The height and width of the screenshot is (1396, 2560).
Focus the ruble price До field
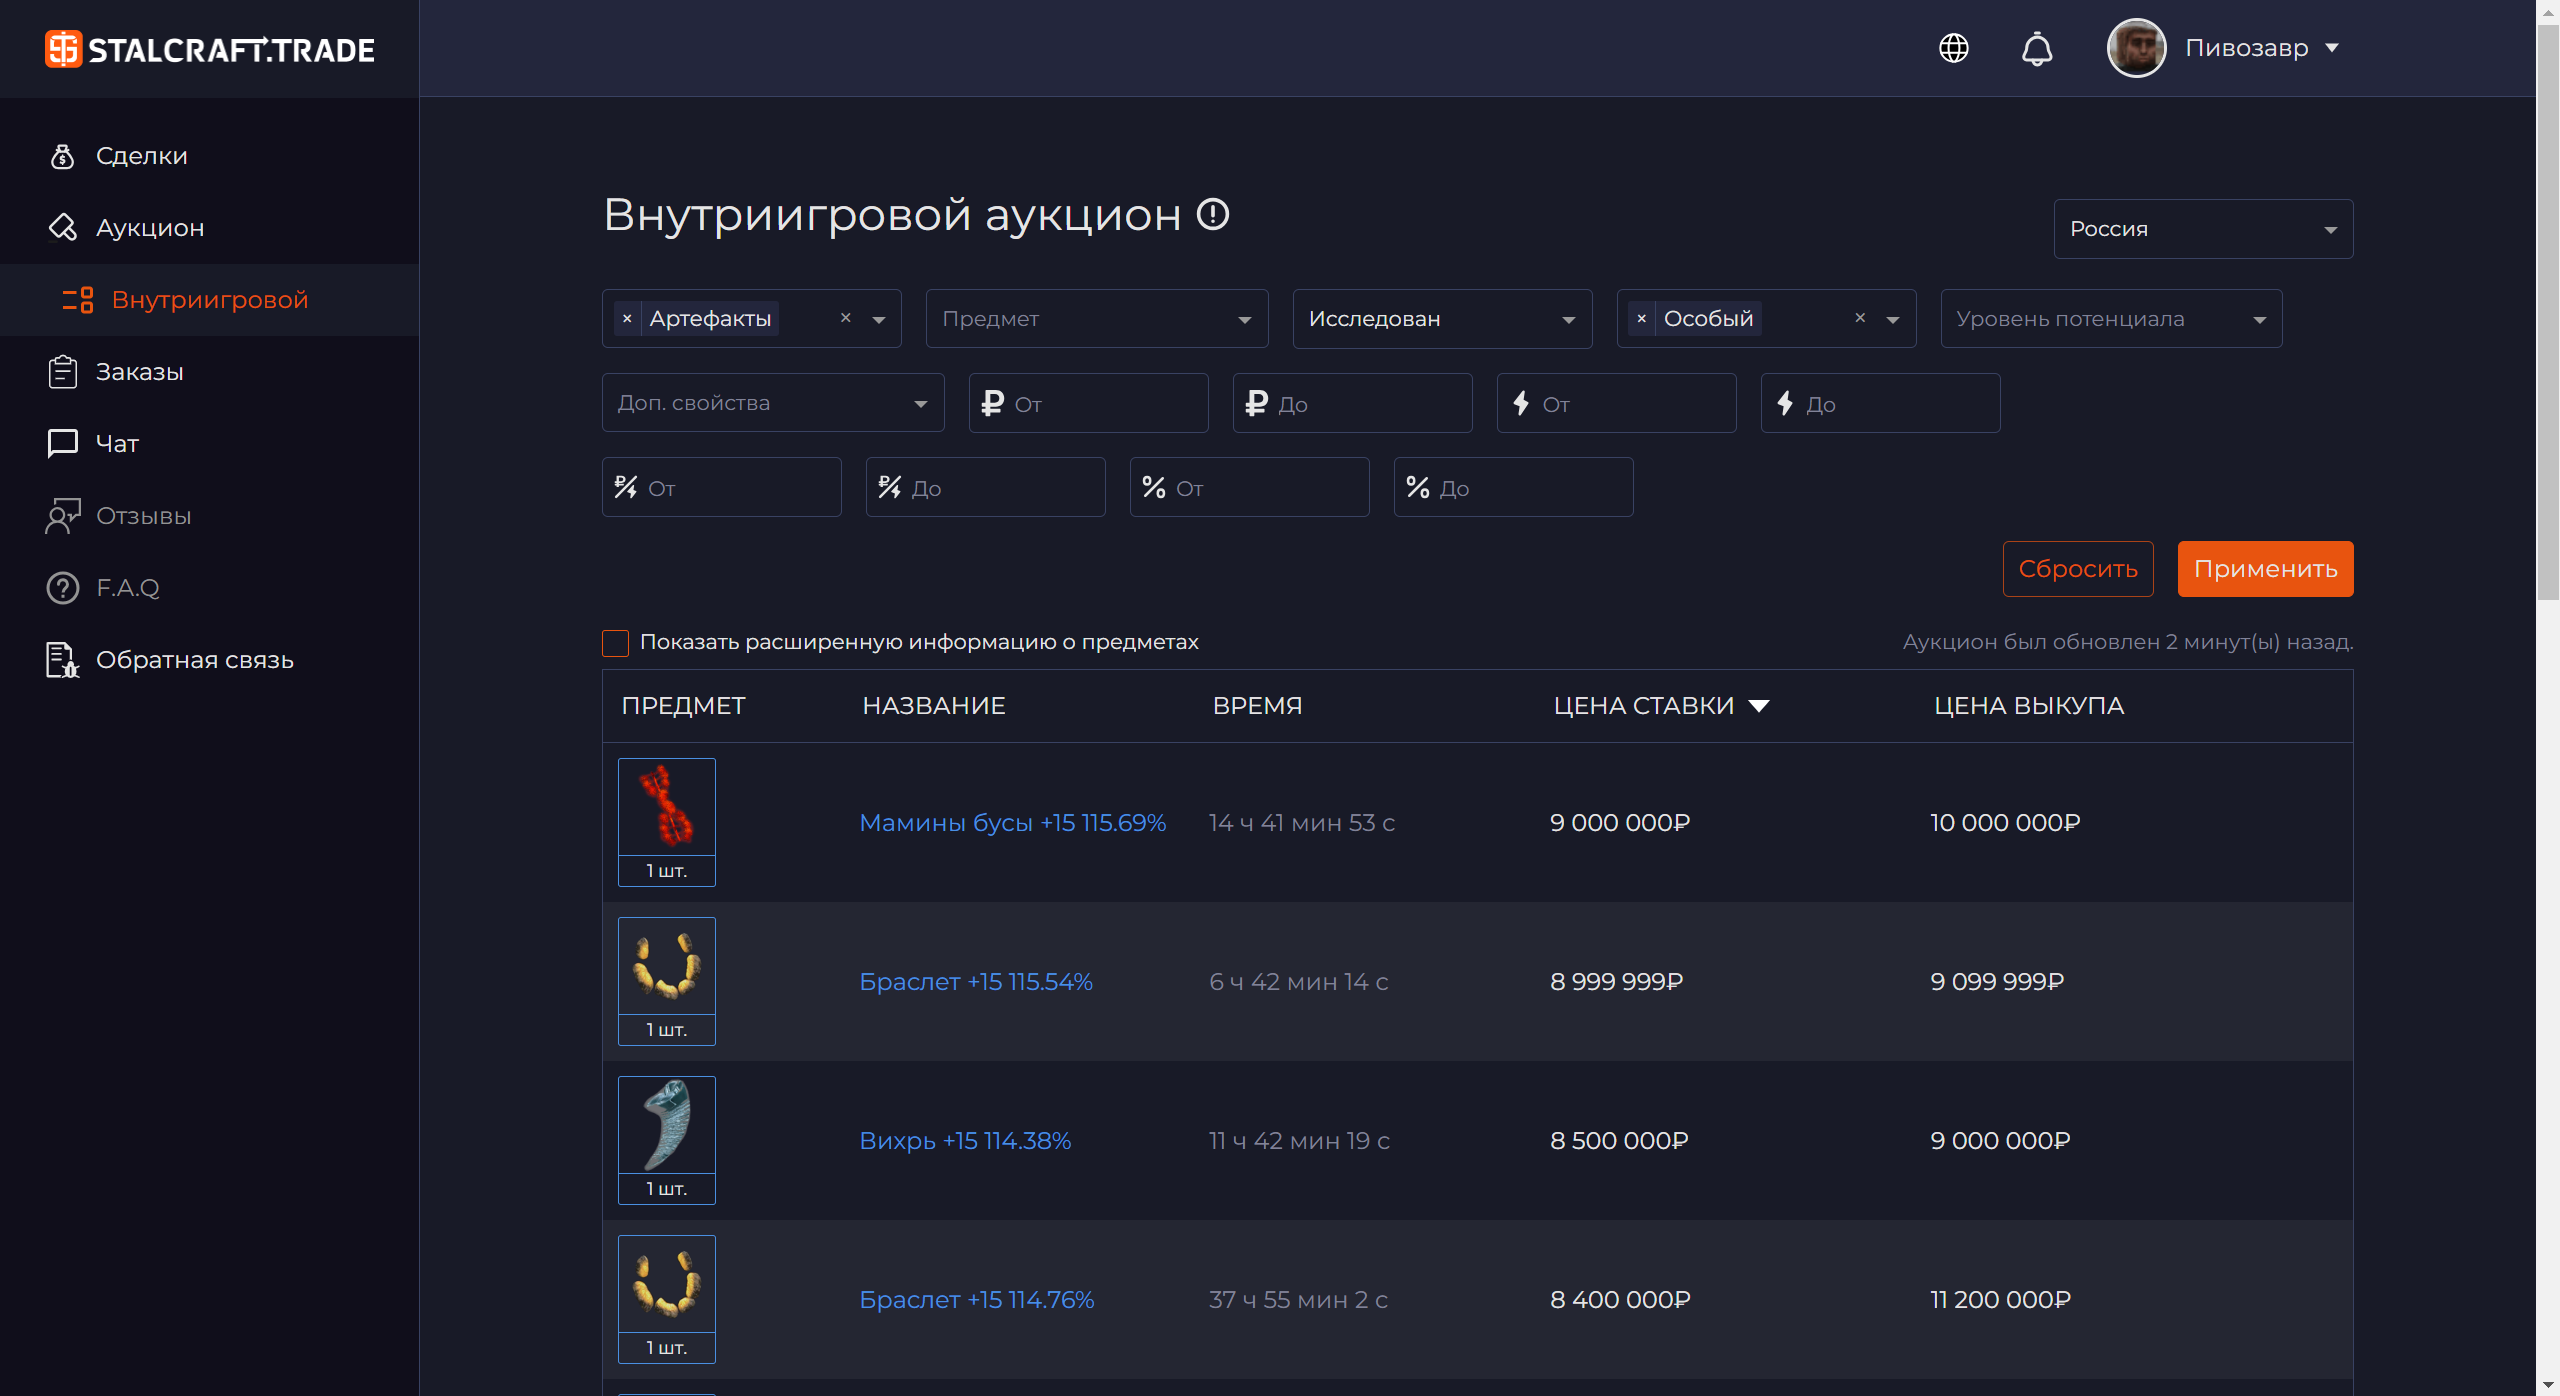1352,403
